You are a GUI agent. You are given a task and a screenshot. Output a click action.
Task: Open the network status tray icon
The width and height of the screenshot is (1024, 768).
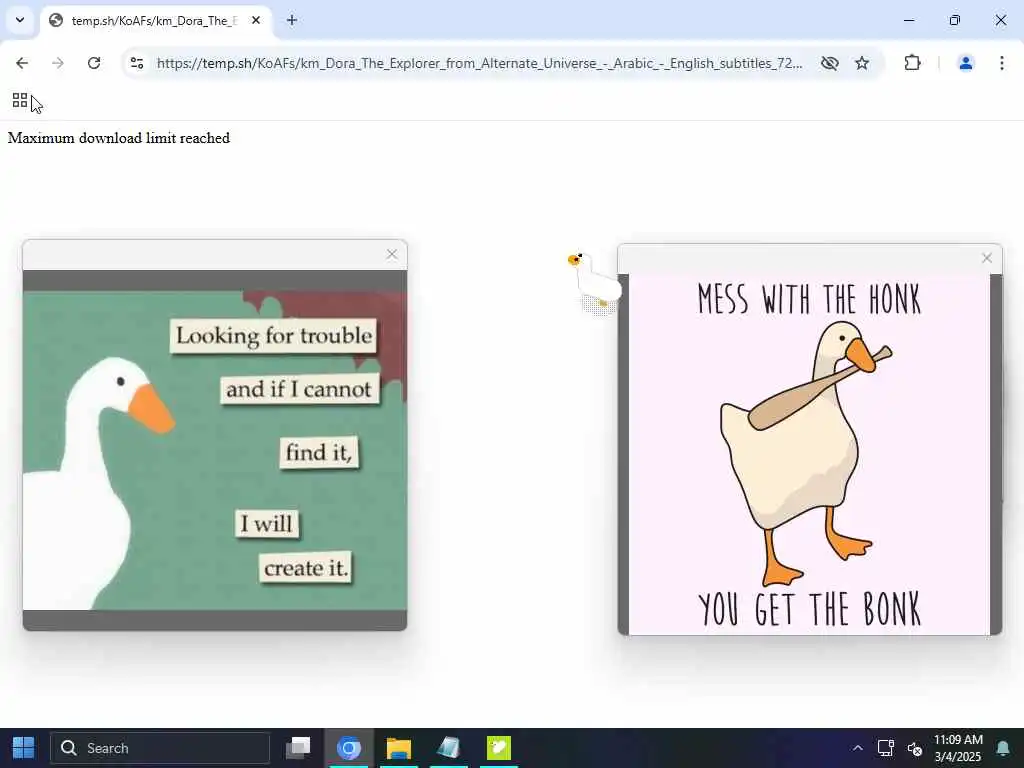886,748
